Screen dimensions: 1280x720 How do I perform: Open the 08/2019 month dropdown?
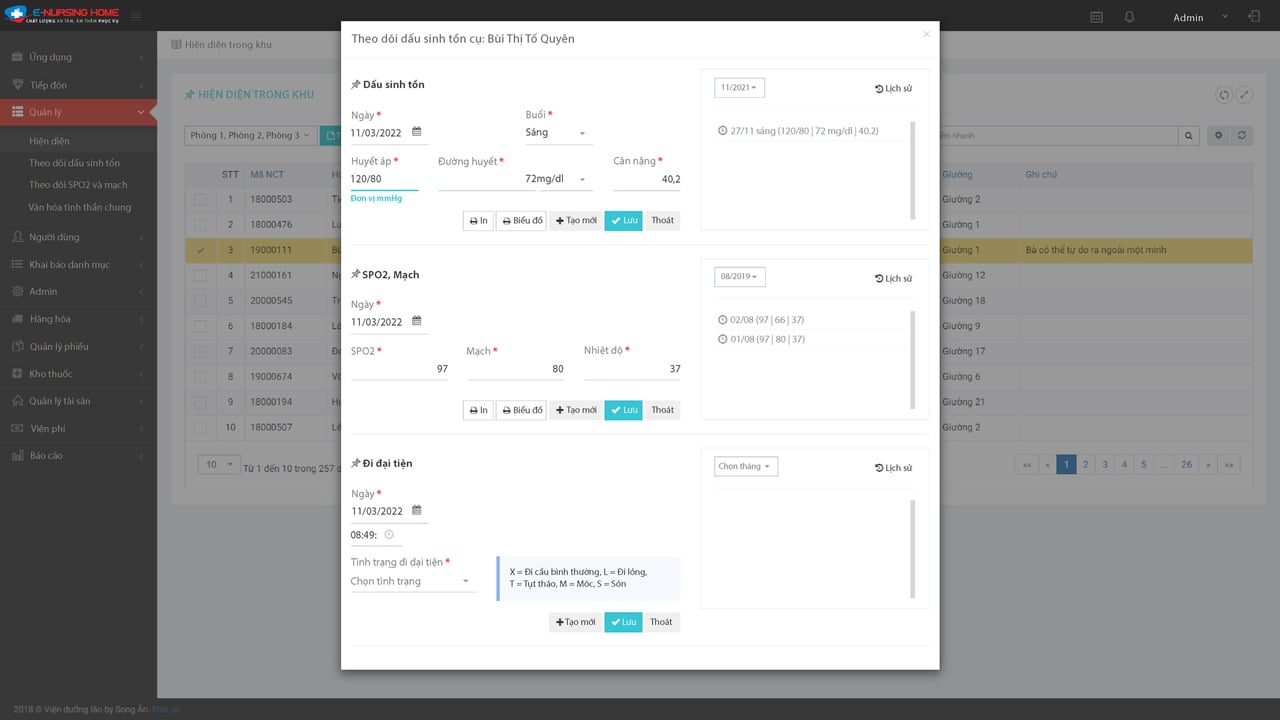(739, 276)
